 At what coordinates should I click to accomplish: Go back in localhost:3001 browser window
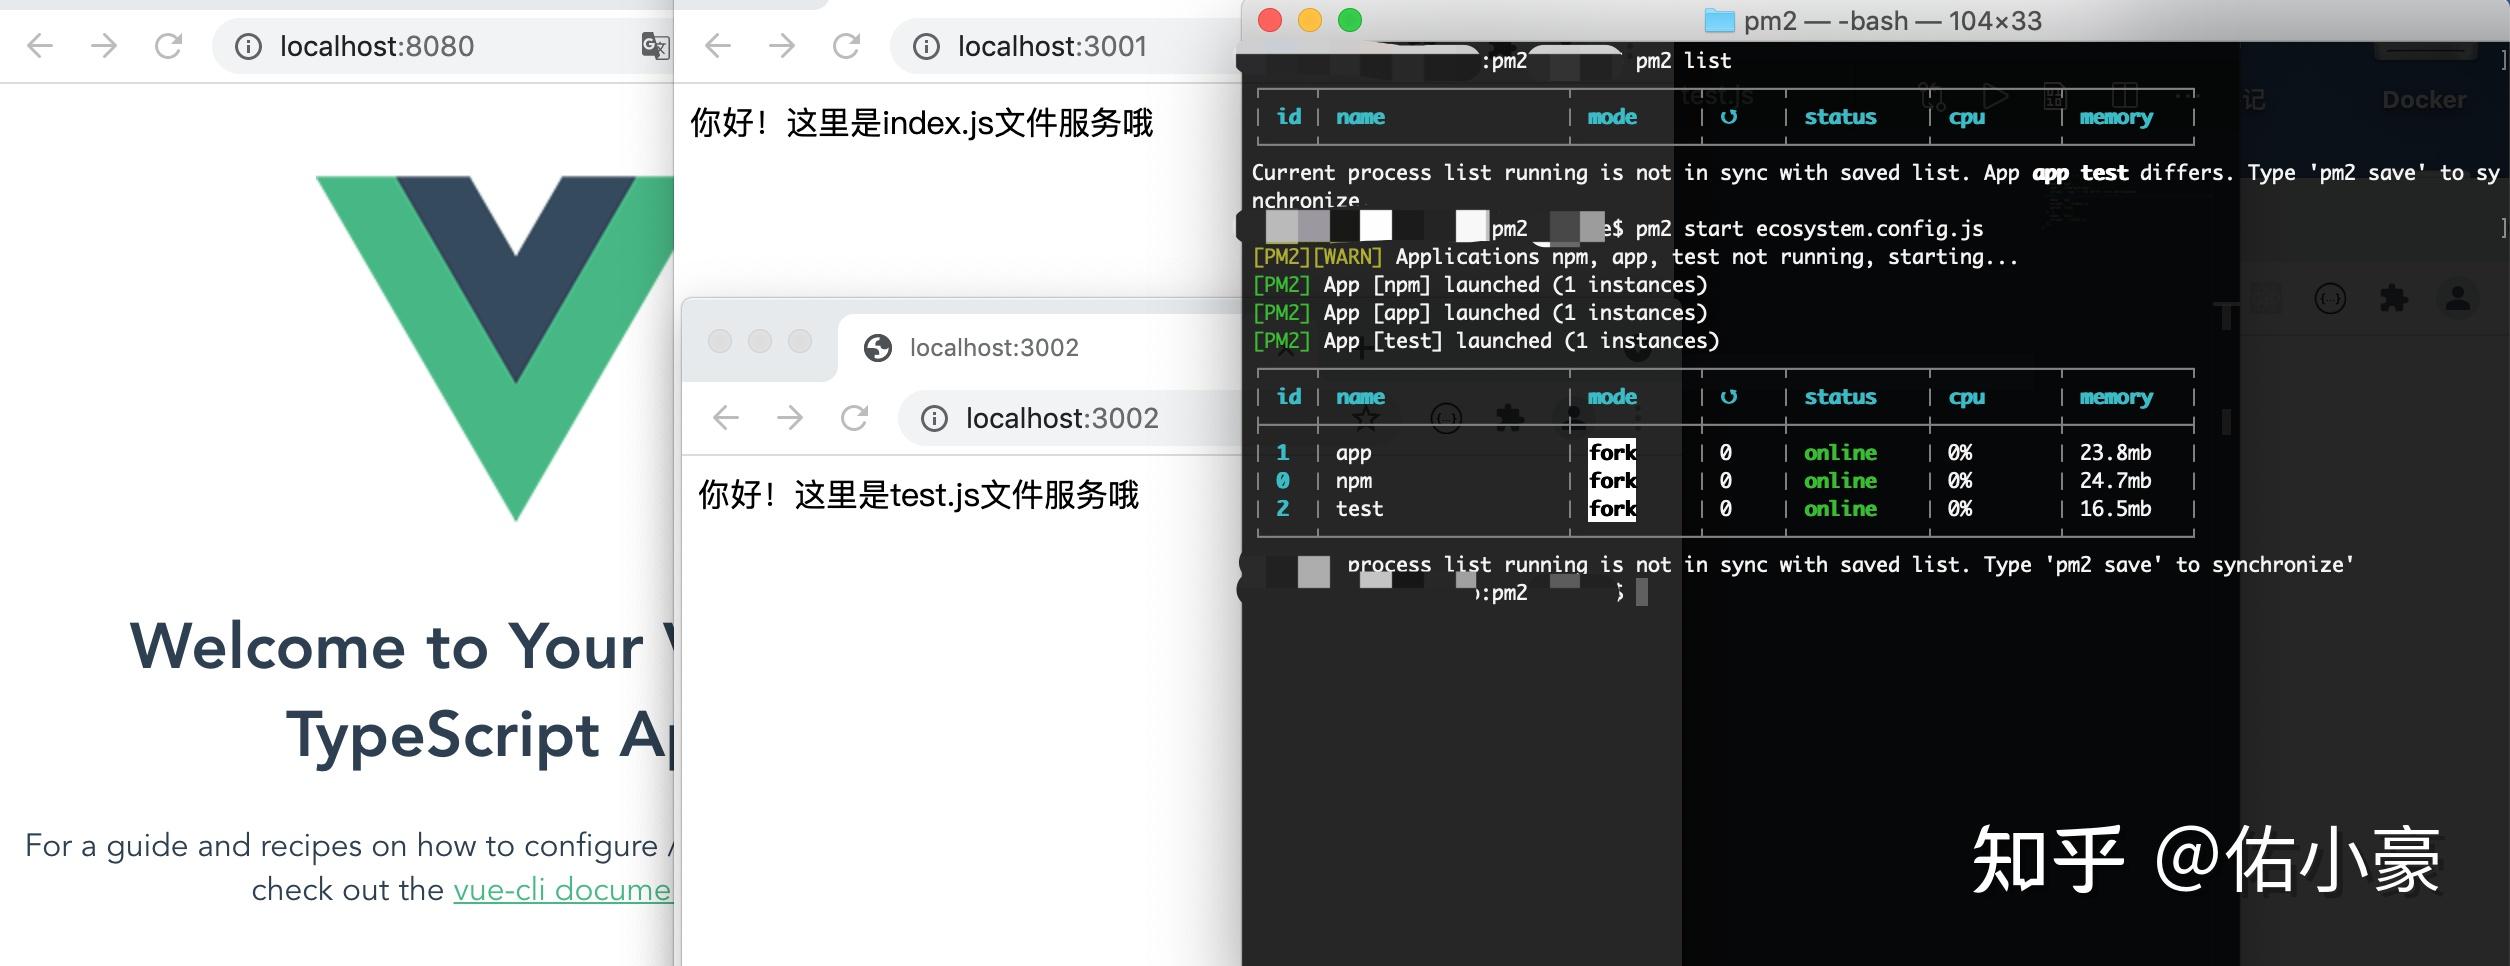(x=718, y=46)
